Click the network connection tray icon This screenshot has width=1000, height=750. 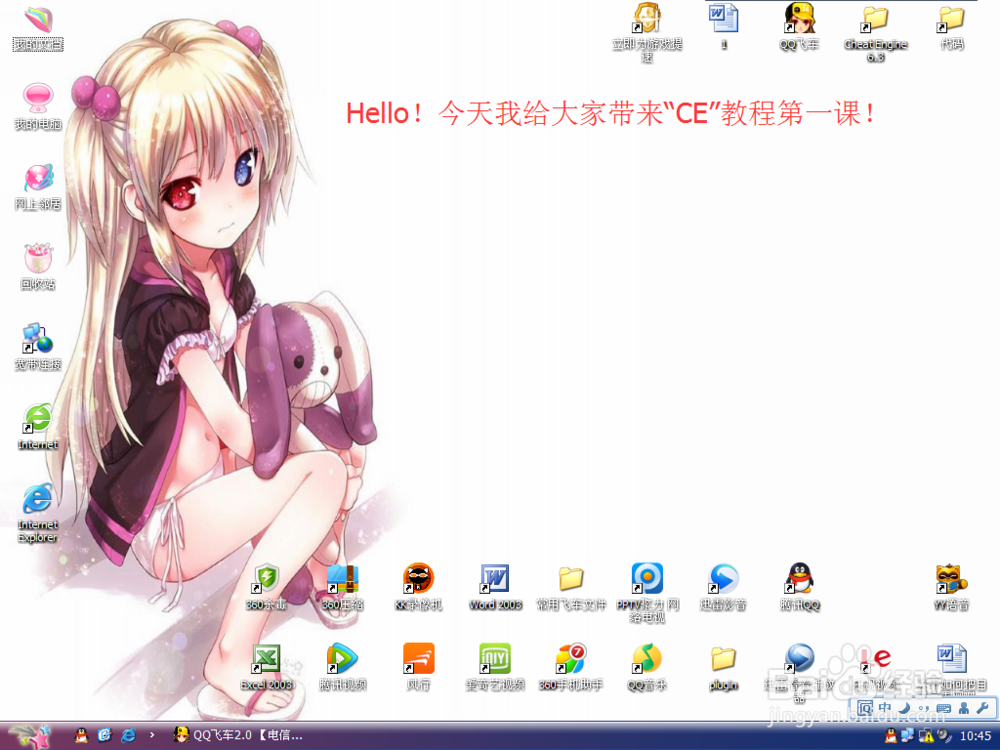tap(908, 736)
